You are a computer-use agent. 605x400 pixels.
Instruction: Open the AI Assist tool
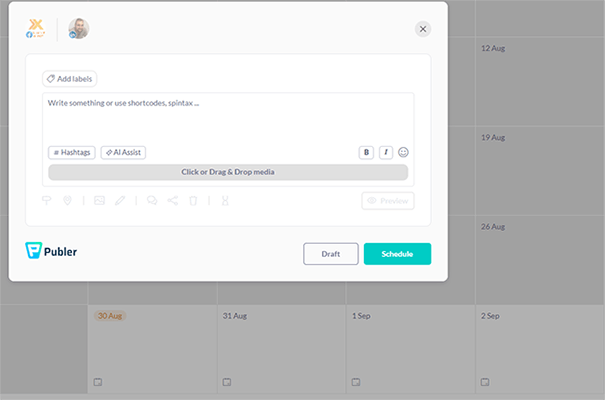[x=123, y=153]
